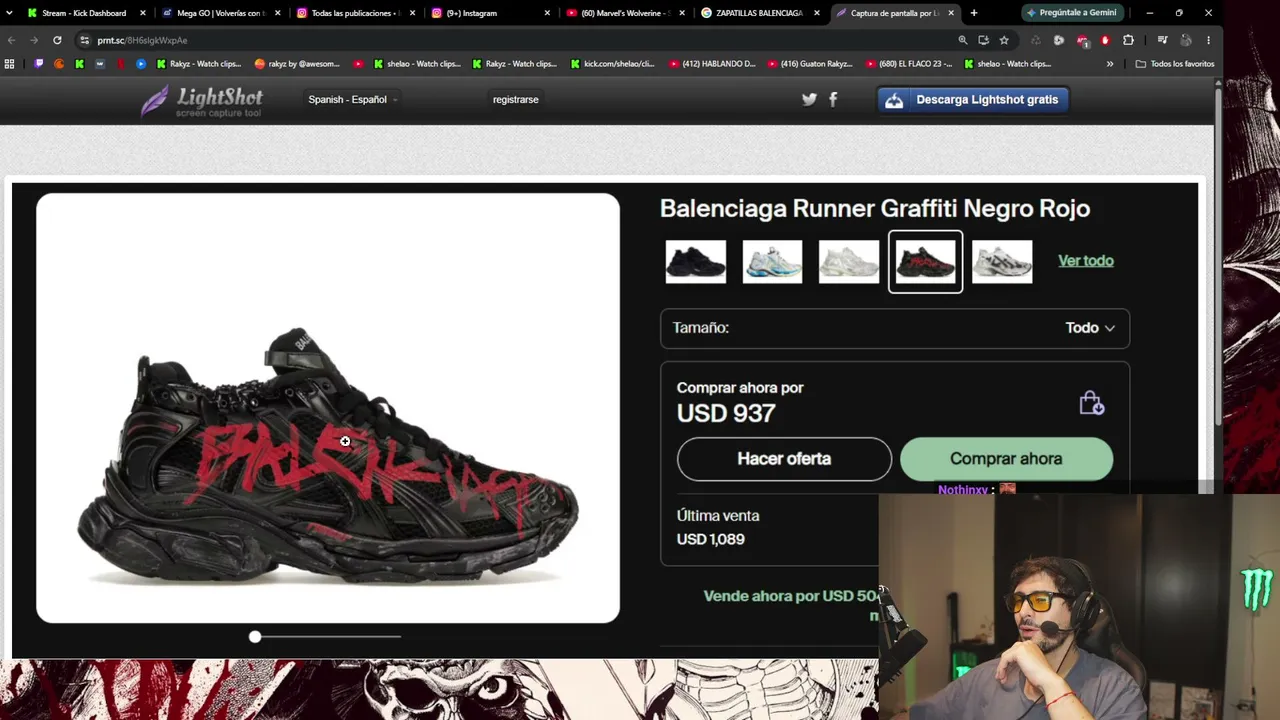The image size is (1280, 720).
Task: Click the Comprar ahora button
Action: (1006, 459)
